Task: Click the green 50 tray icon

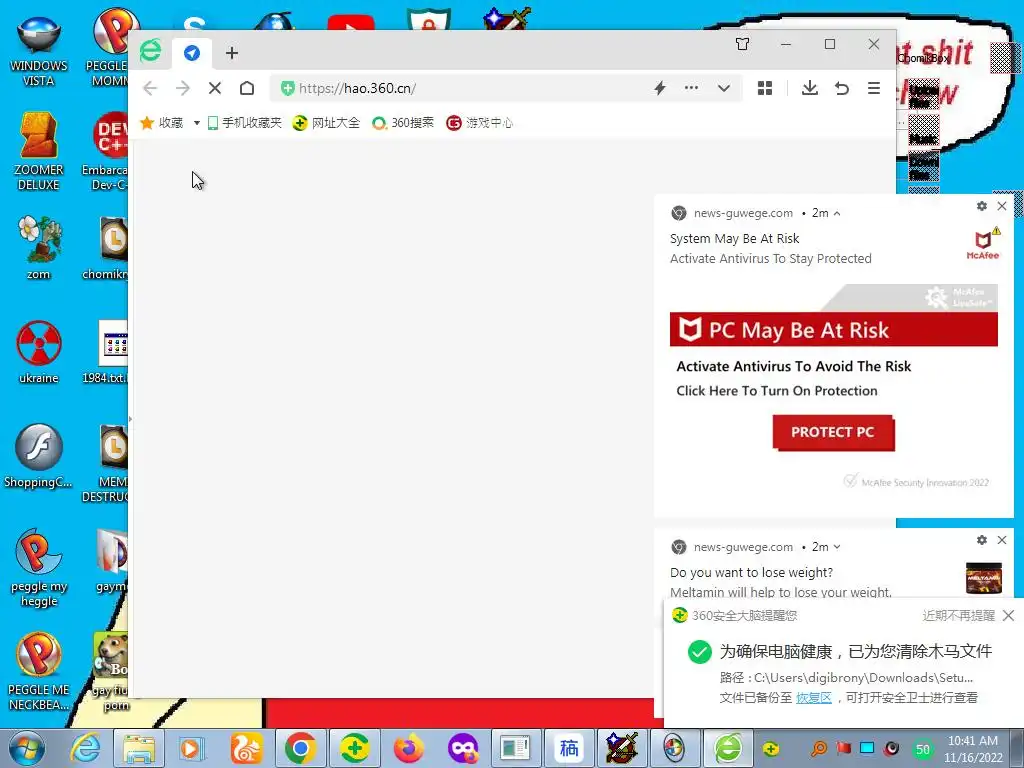Action: (923, 750)
